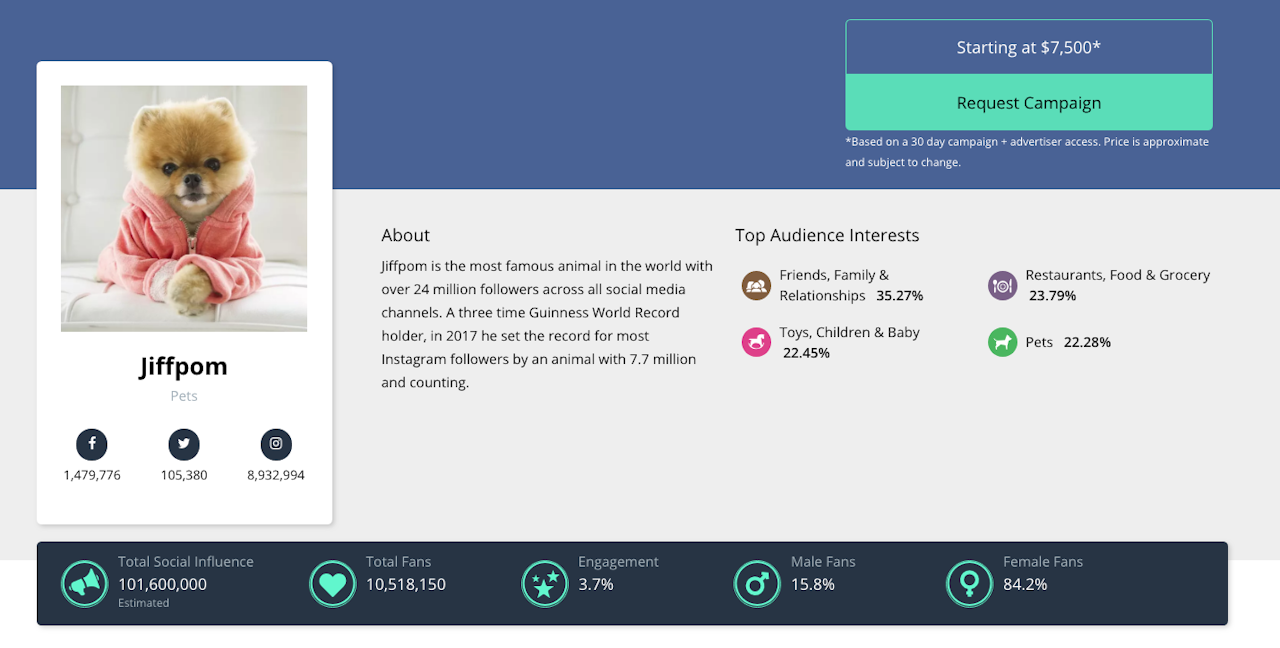Click the Pets category label under Jiffpom

click(x=184, y=396)
